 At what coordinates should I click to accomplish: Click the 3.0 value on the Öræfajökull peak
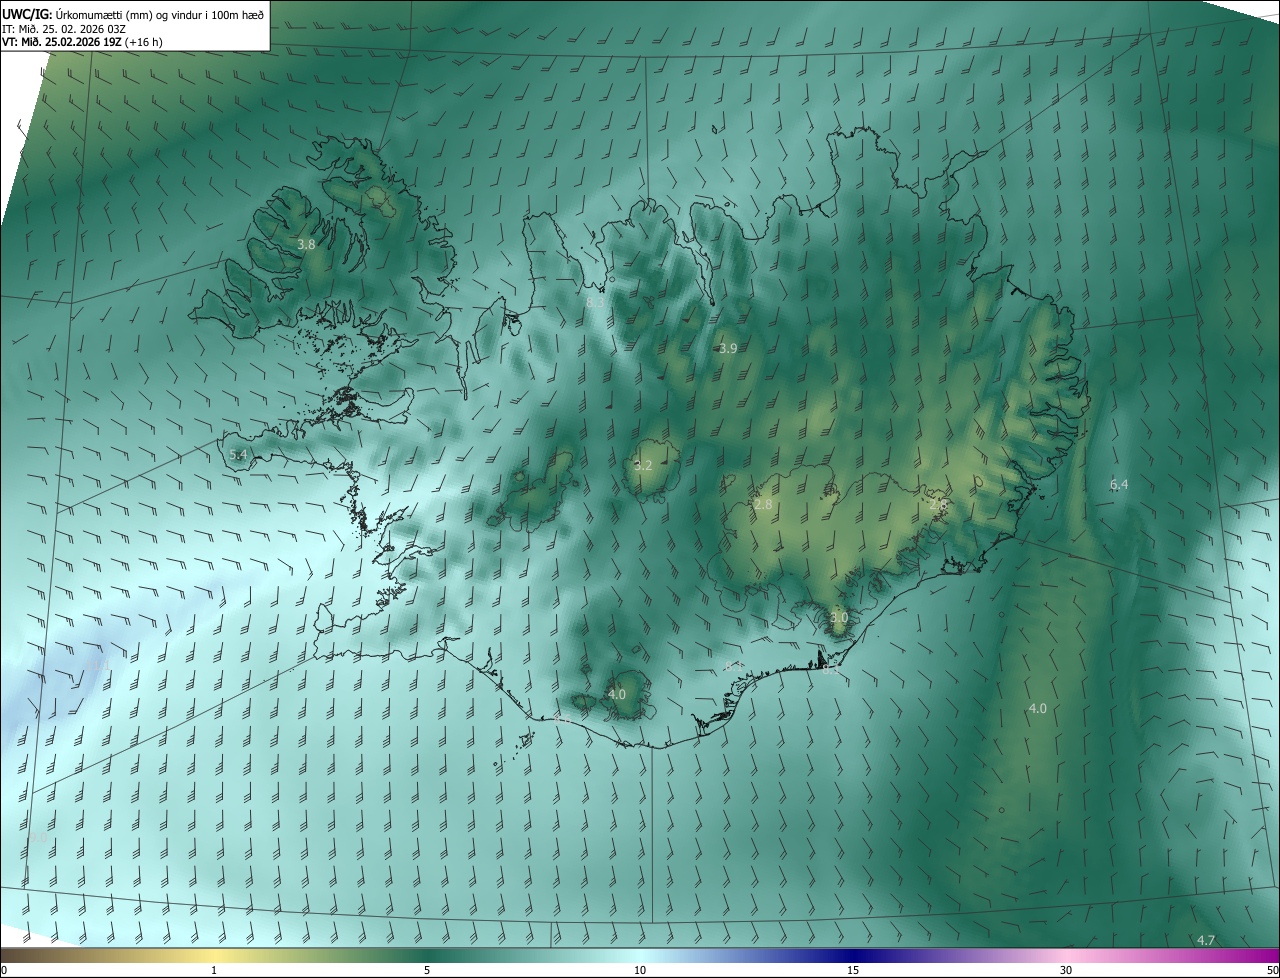coord(839,618)
